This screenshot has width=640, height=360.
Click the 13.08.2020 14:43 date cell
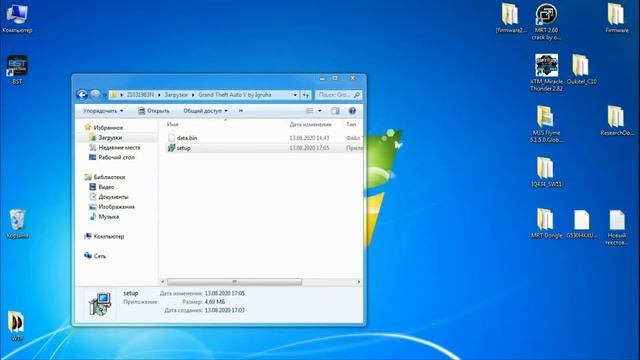(x=309, y=138)
